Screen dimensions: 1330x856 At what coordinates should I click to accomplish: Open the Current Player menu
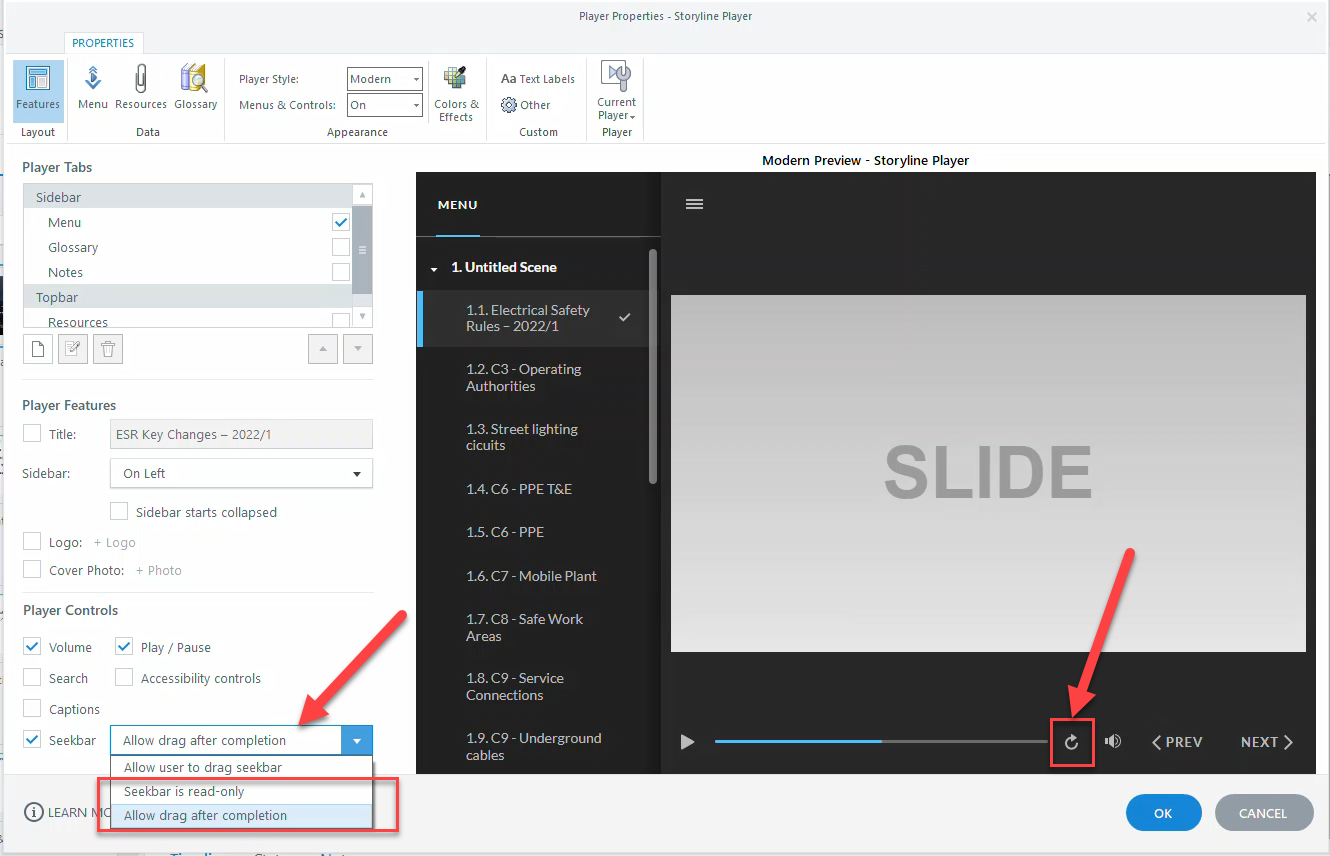pos(617,91)
